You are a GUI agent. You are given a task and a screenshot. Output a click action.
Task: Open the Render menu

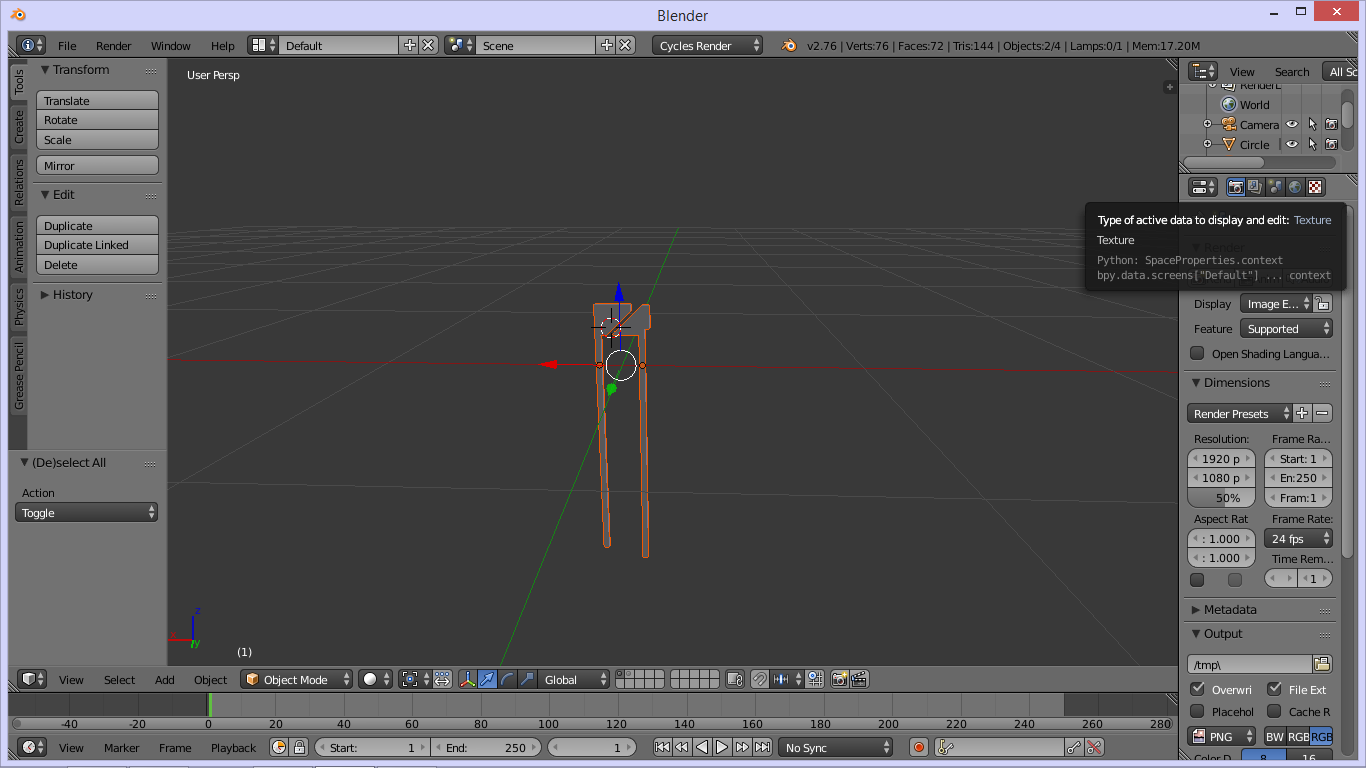[114, 45]
